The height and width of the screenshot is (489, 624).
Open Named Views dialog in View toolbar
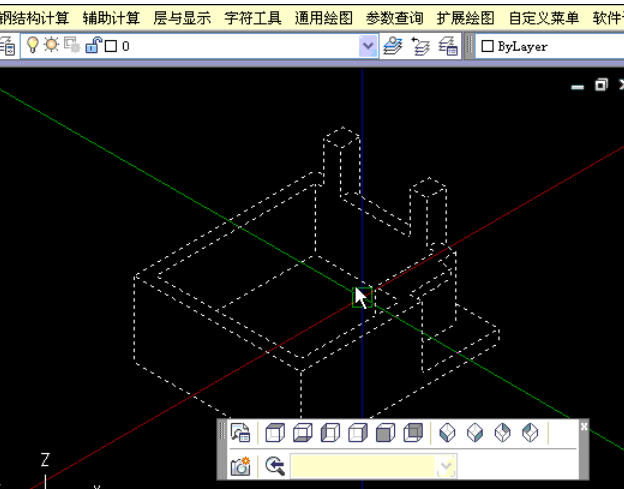240,433
